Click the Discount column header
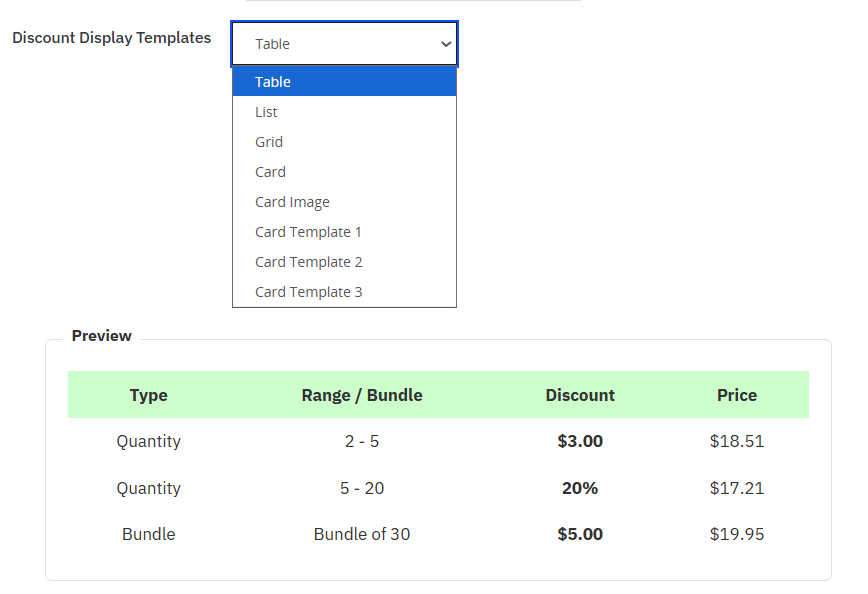Screen dimensions: 868x594 (x=580, y=395)
